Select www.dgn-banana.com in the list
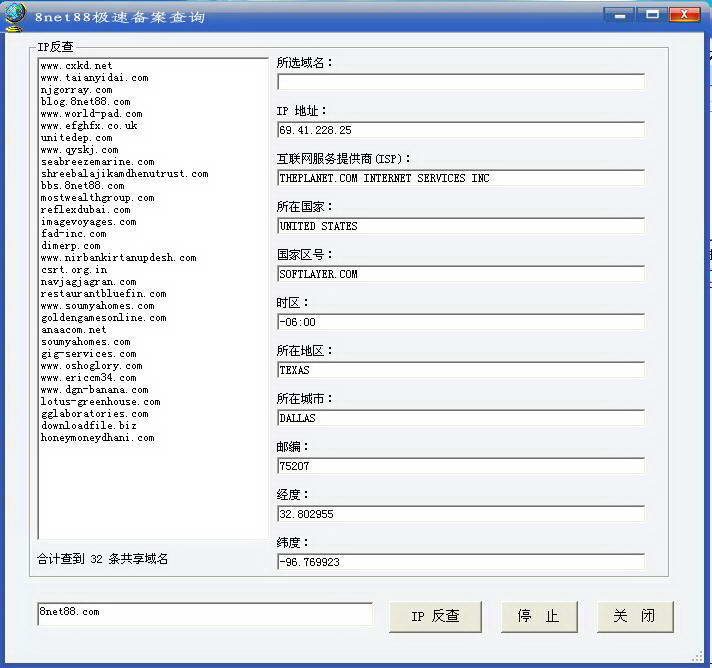 click(94, 390)
